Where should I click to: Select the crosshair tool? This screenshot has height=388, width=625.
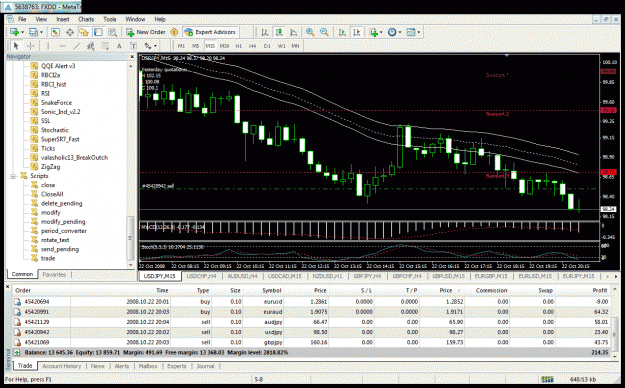tap(31, 46)
